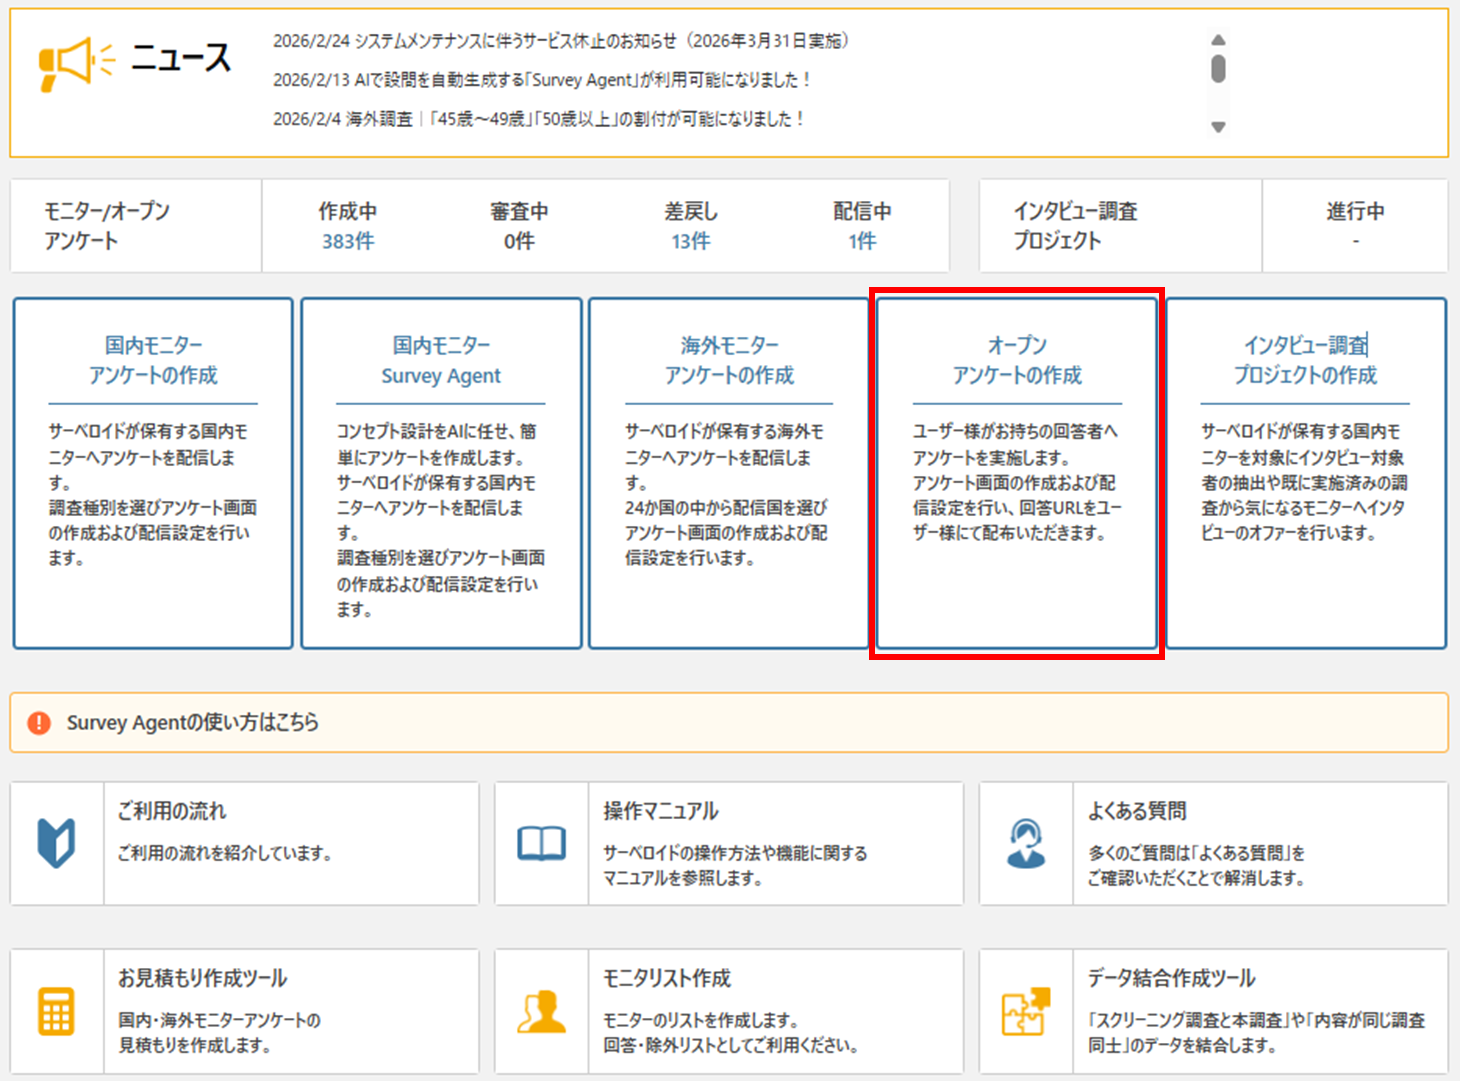Click the headset support icon for よくある質問
The height and width of the screenshot is (1081, 1460).
1025,843
